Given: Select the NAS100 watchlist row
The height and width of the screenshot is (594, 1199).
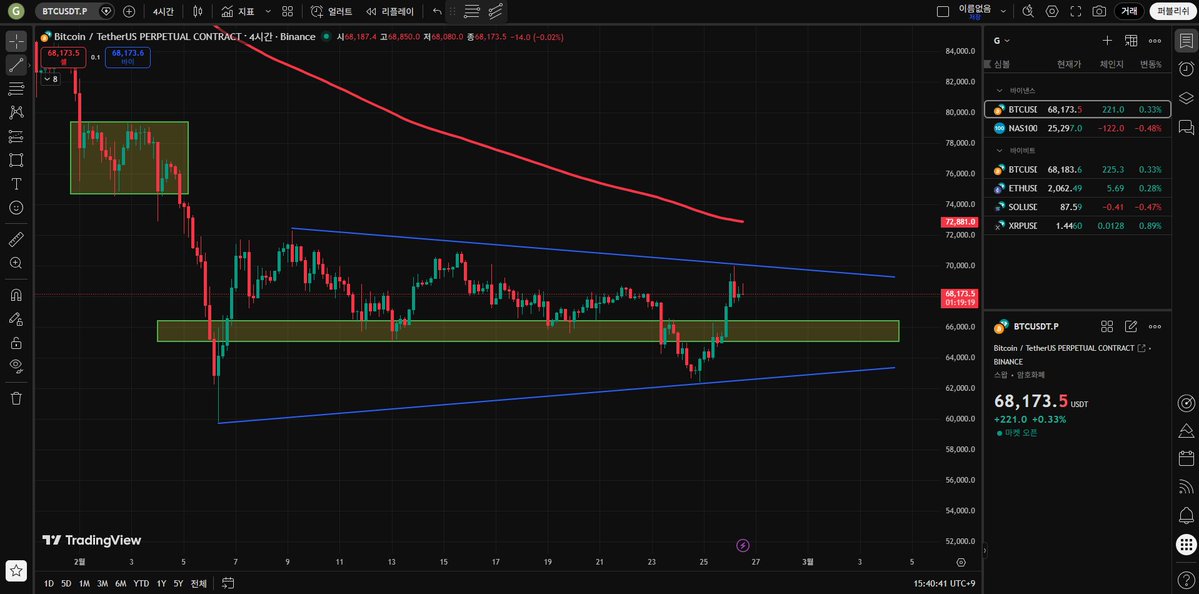Looking at the screenshot, I should pos(1077,128).
